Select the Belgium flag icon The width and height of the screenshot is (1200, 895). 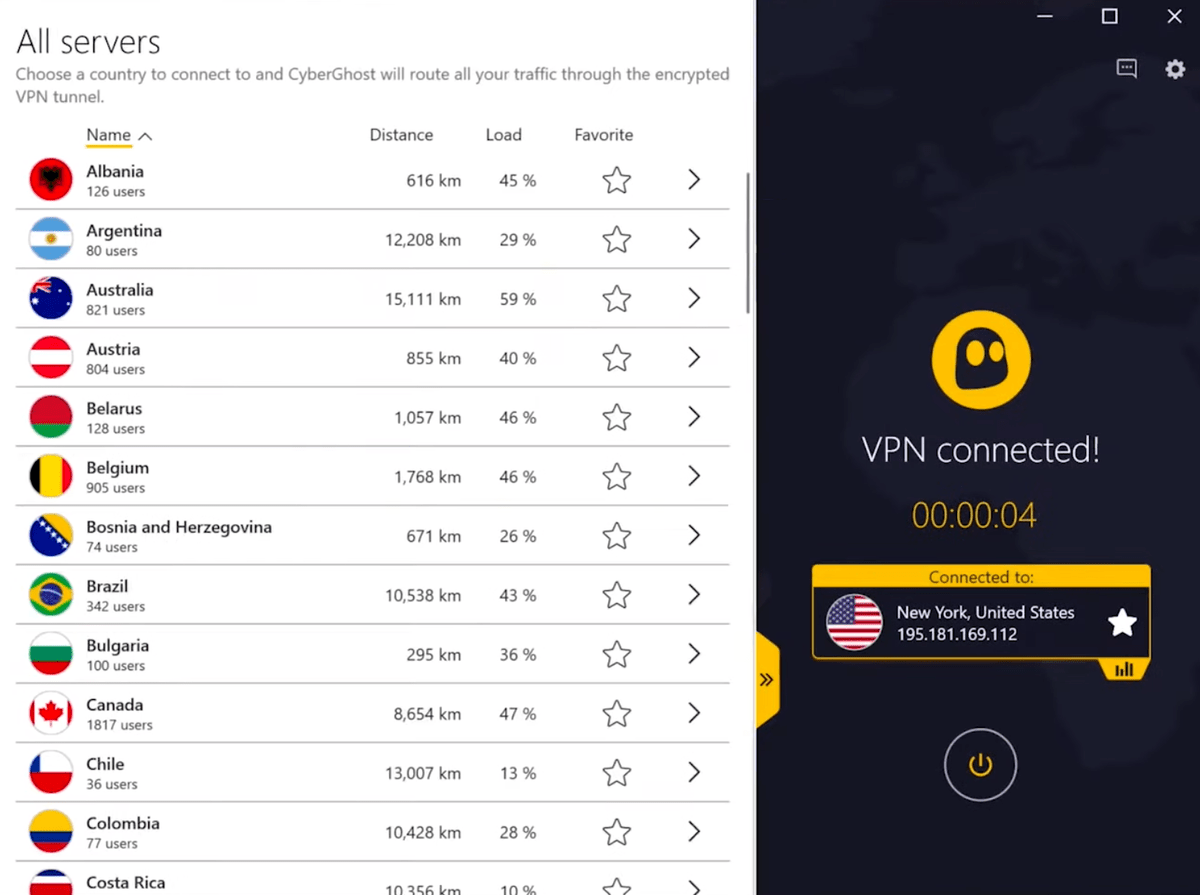click(50, 477)
